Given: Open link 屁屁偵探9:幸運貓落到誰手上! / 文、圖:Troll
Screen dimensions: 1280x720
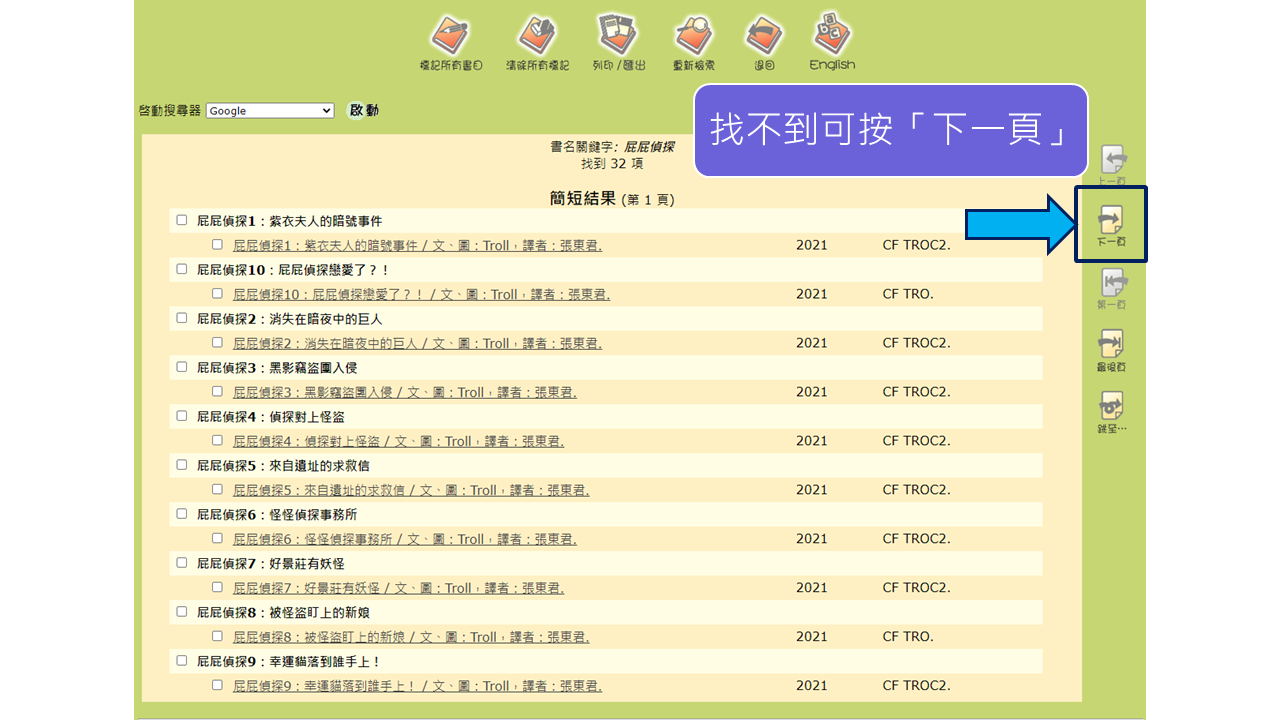Looking at the screenshot, I should pos(417,686).
